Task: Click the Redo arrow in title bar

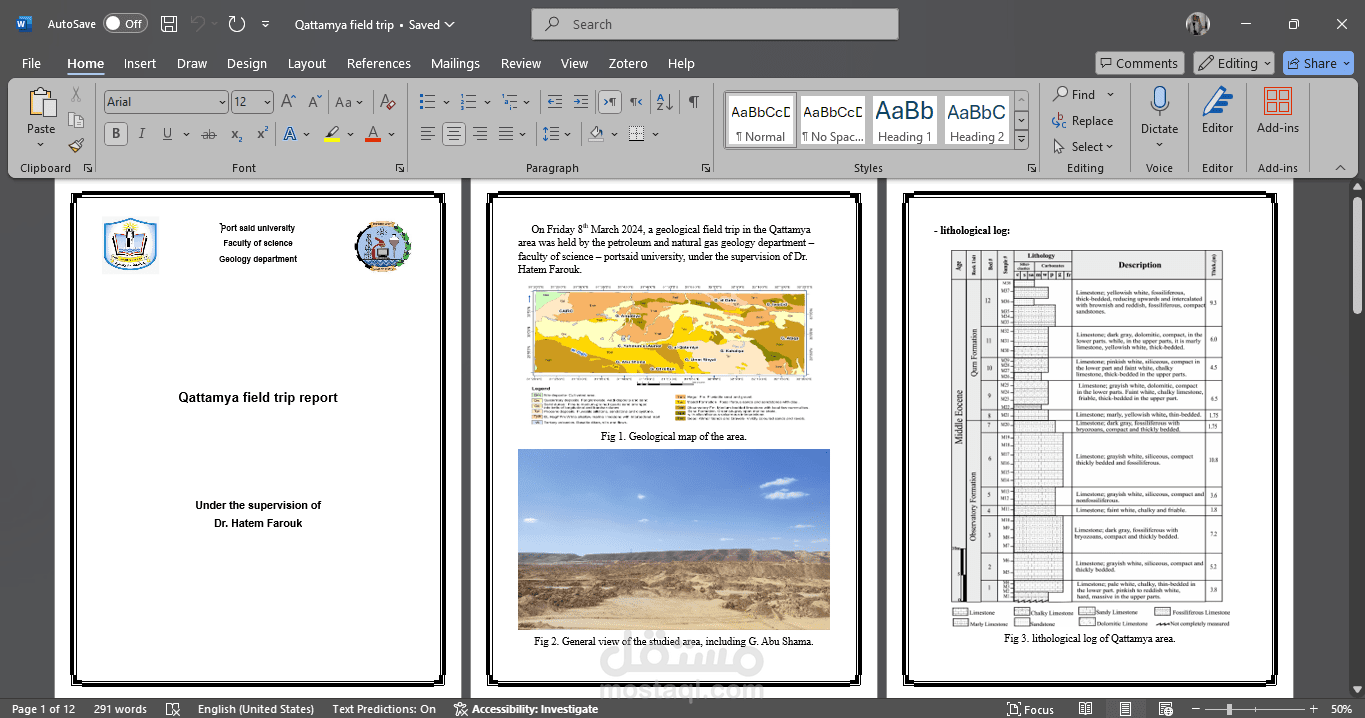Action: pyautogui.click(x=237, y=24)
